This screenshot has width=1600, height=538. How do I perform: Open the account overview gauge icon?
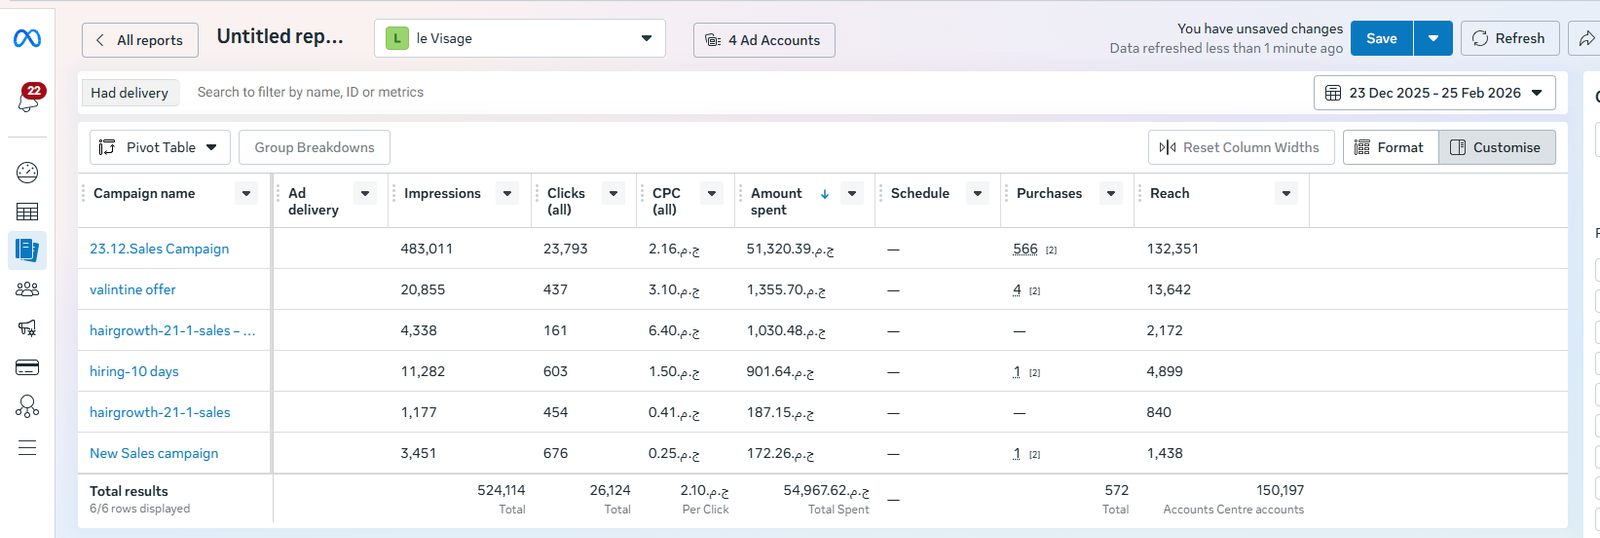point(27,172)
